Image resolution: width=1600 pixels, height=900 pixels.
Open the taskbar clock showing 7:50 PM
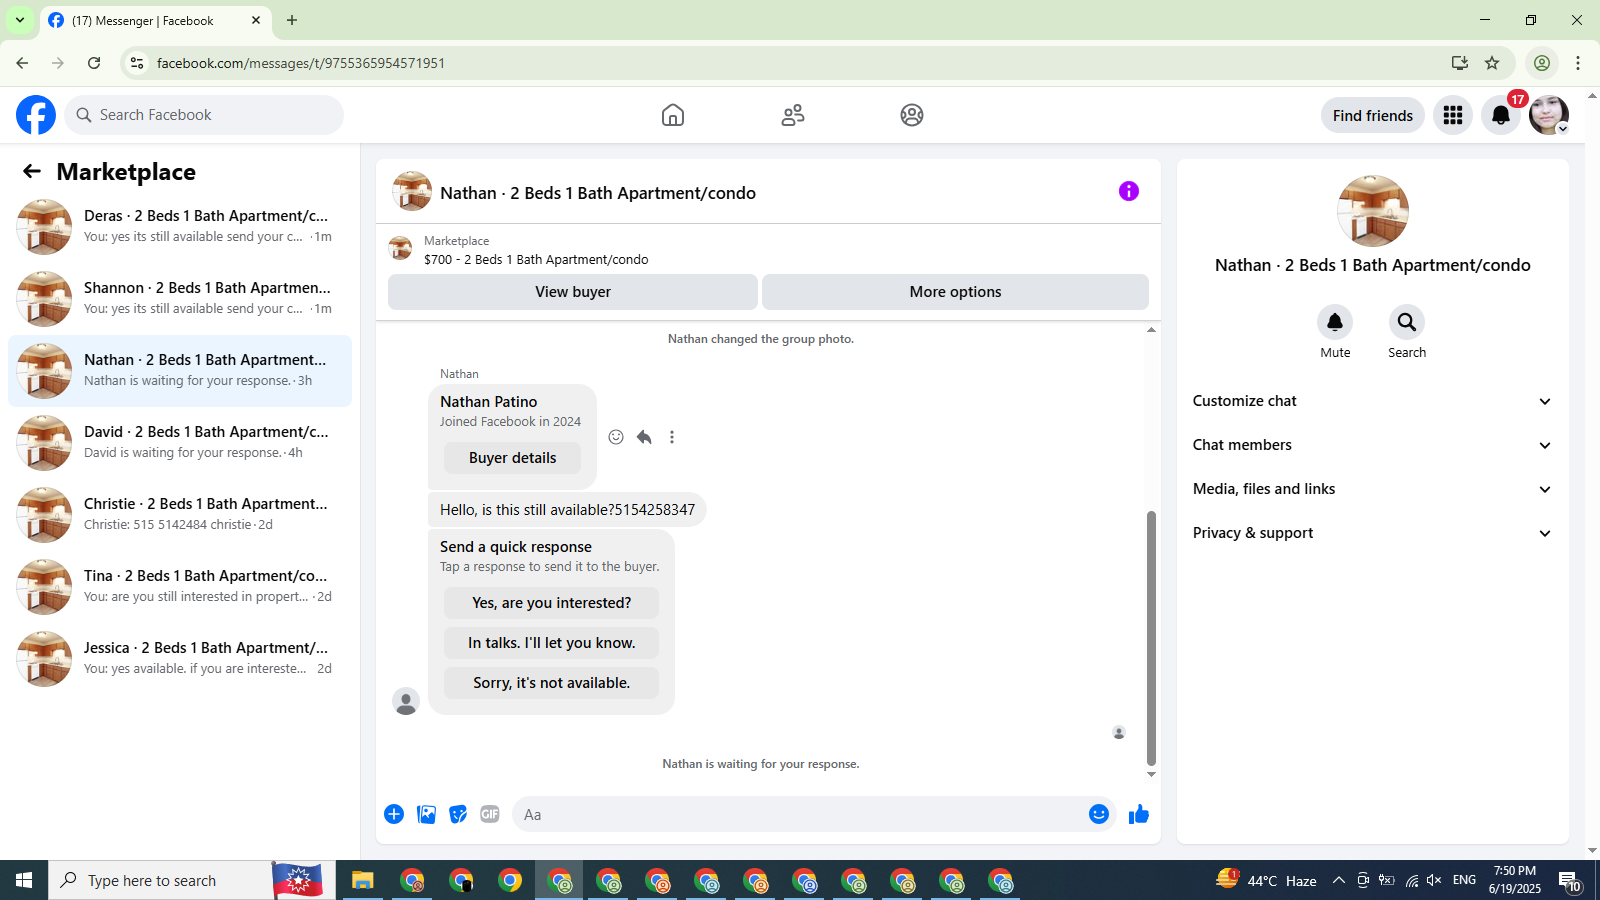1515,880
